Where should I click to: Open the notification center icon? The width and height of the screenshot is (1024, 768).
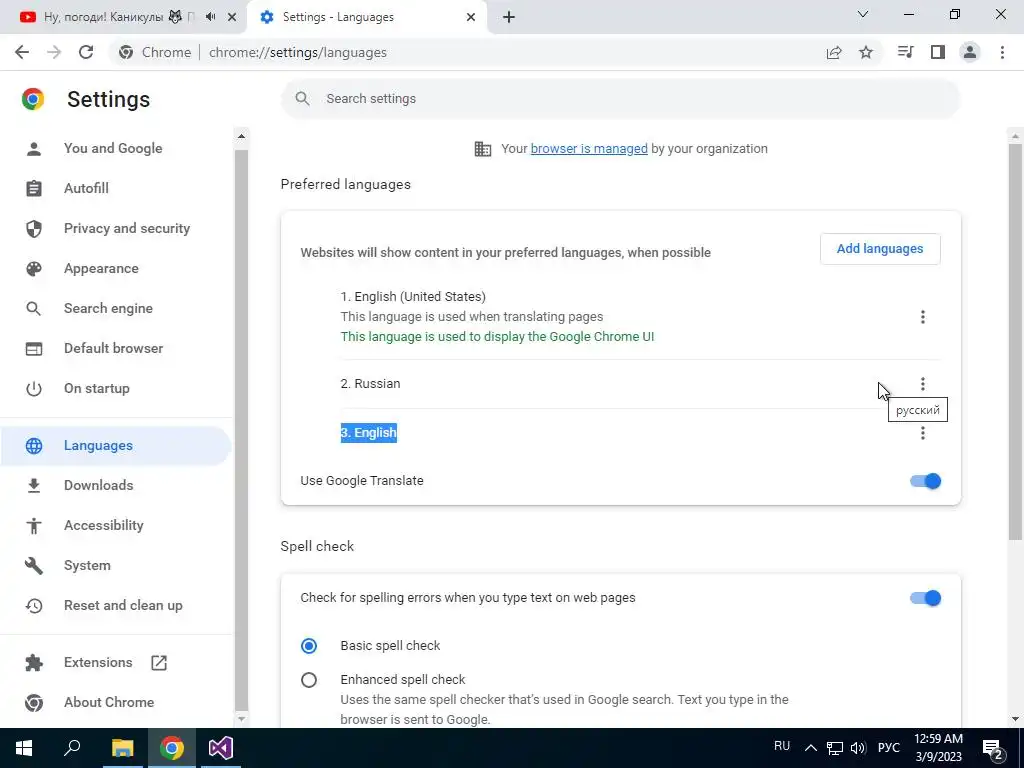[993, 749]
